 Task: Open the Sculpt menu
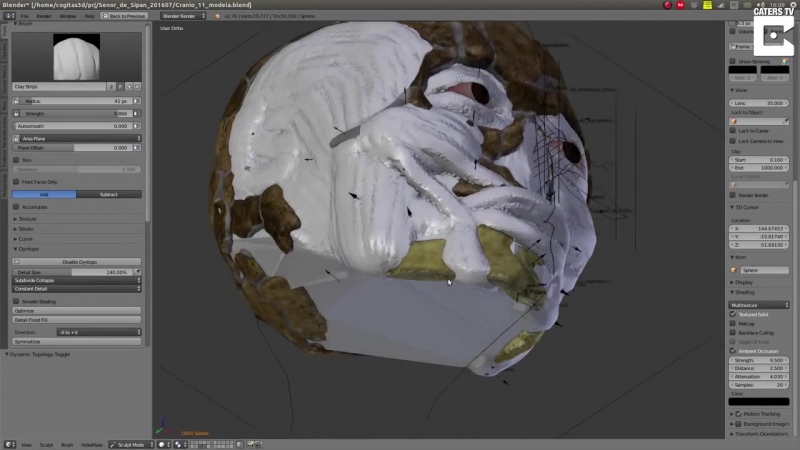pyautogui.click(x=46, y=445)
